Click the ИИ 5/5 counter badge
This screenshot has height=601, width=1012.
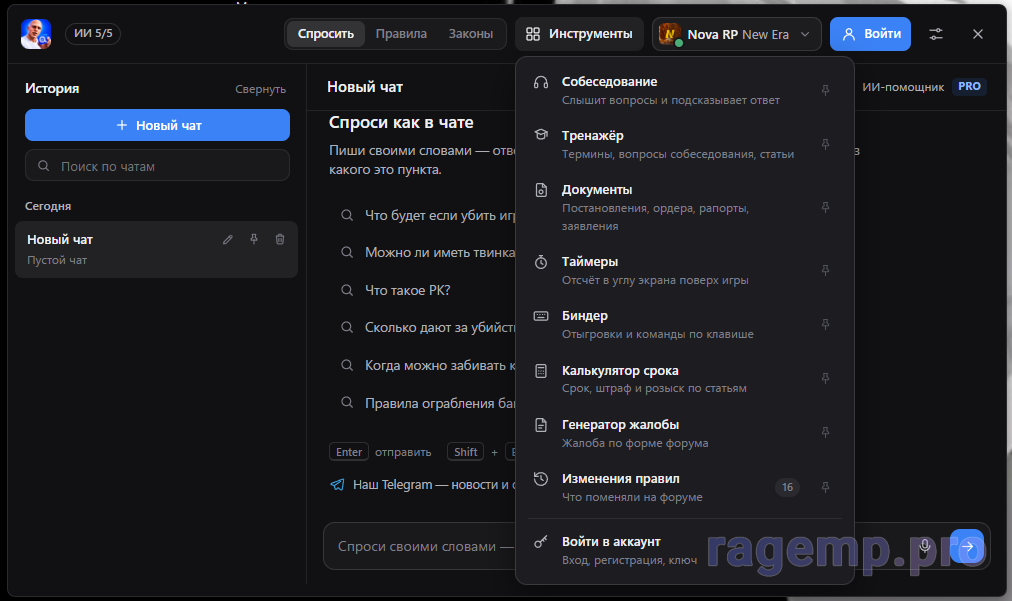coord(93,34)
